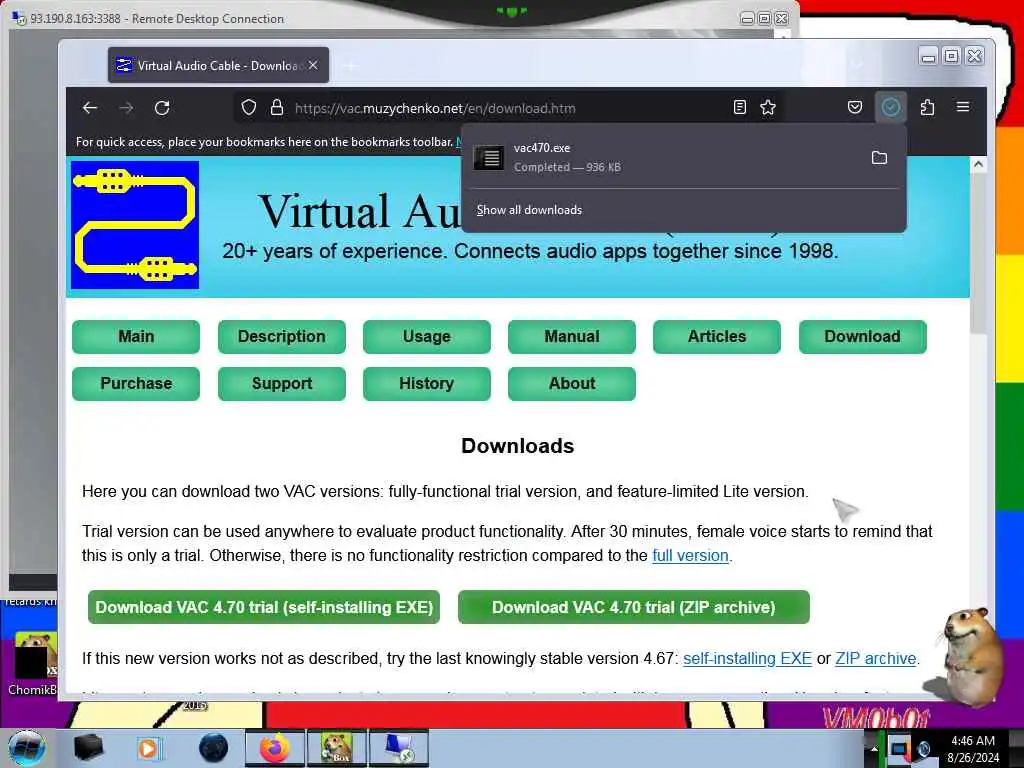Open tracking protection shield icon
Screen dimensions: 1024x768
click(x=249, y=108)
